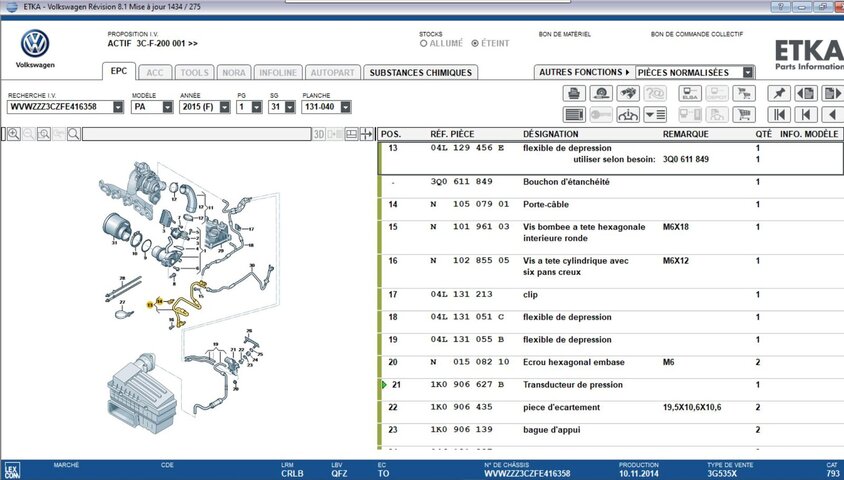The width and height of the screenshot is (844, 480).
Task: Click the POS. column header
Action: click(x=391, y=134)
